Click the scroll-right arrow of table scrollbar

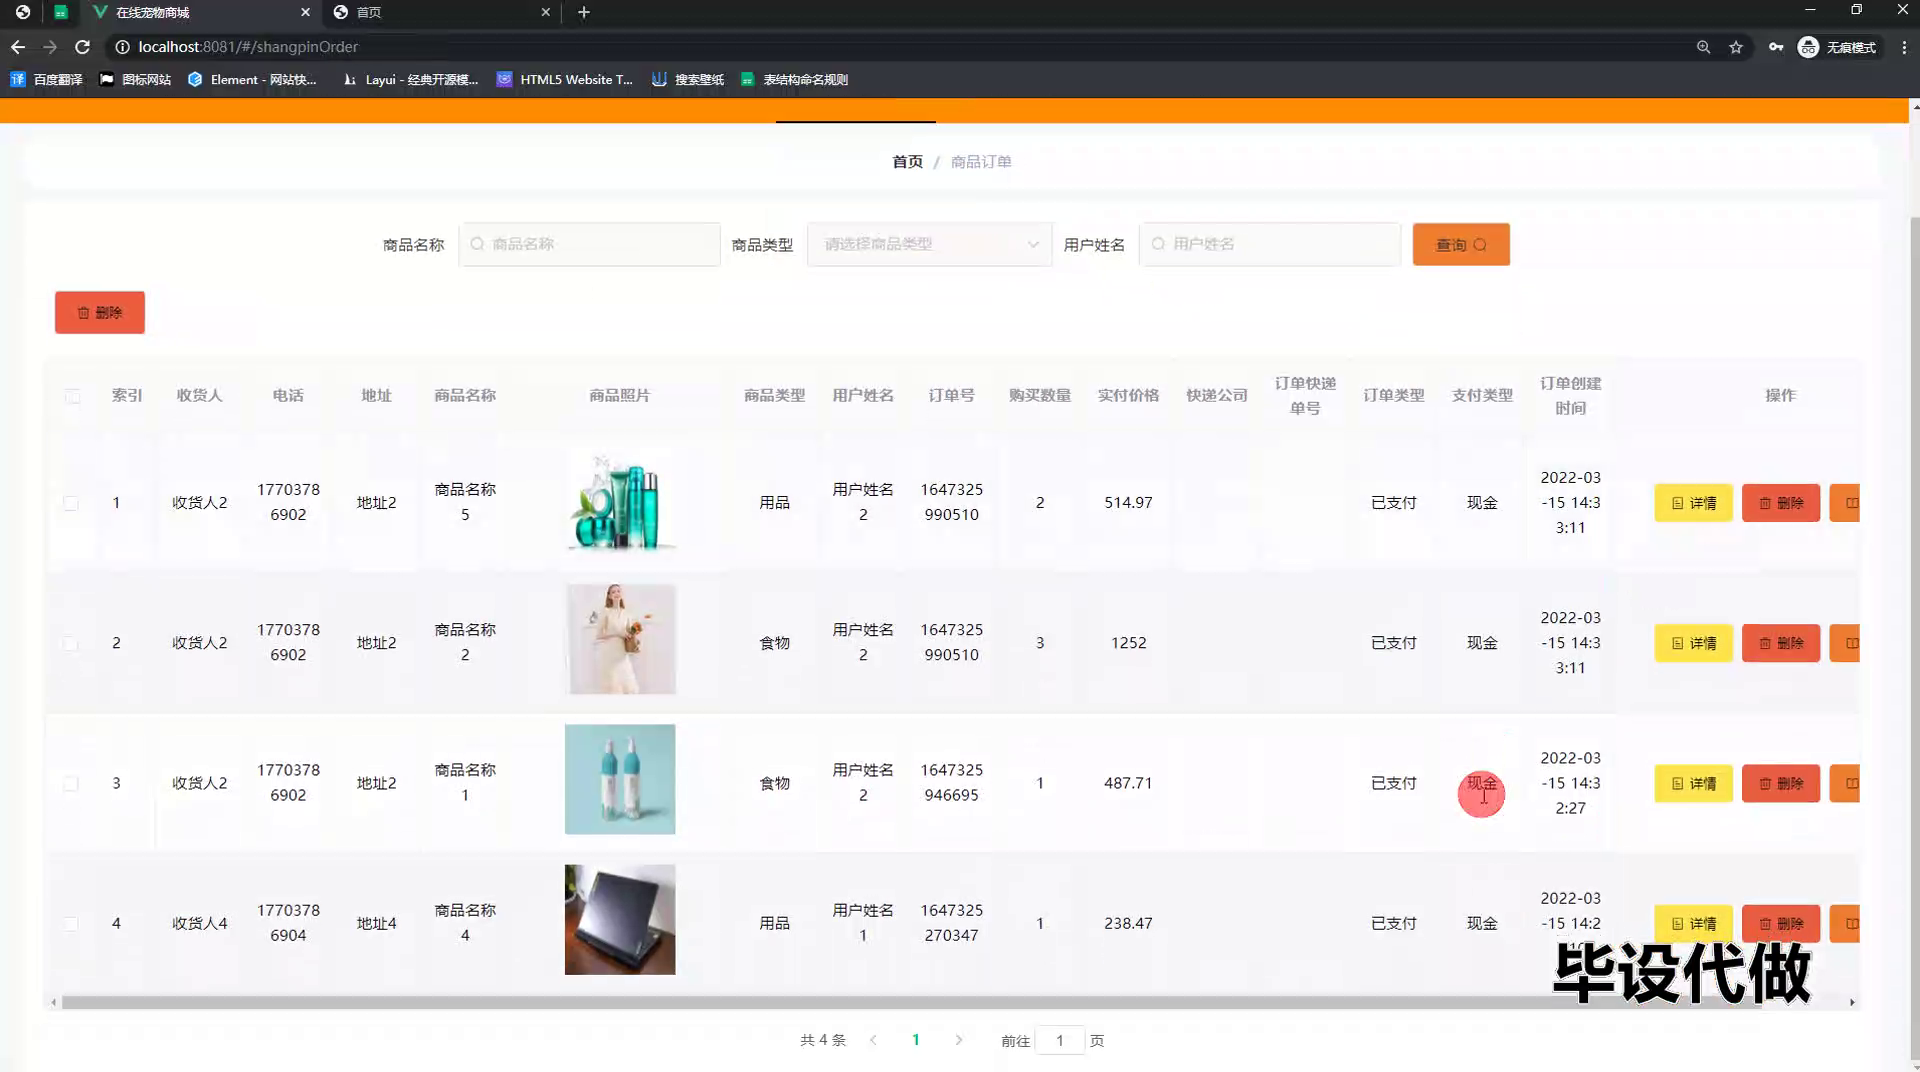(x=1852, y=1002)
